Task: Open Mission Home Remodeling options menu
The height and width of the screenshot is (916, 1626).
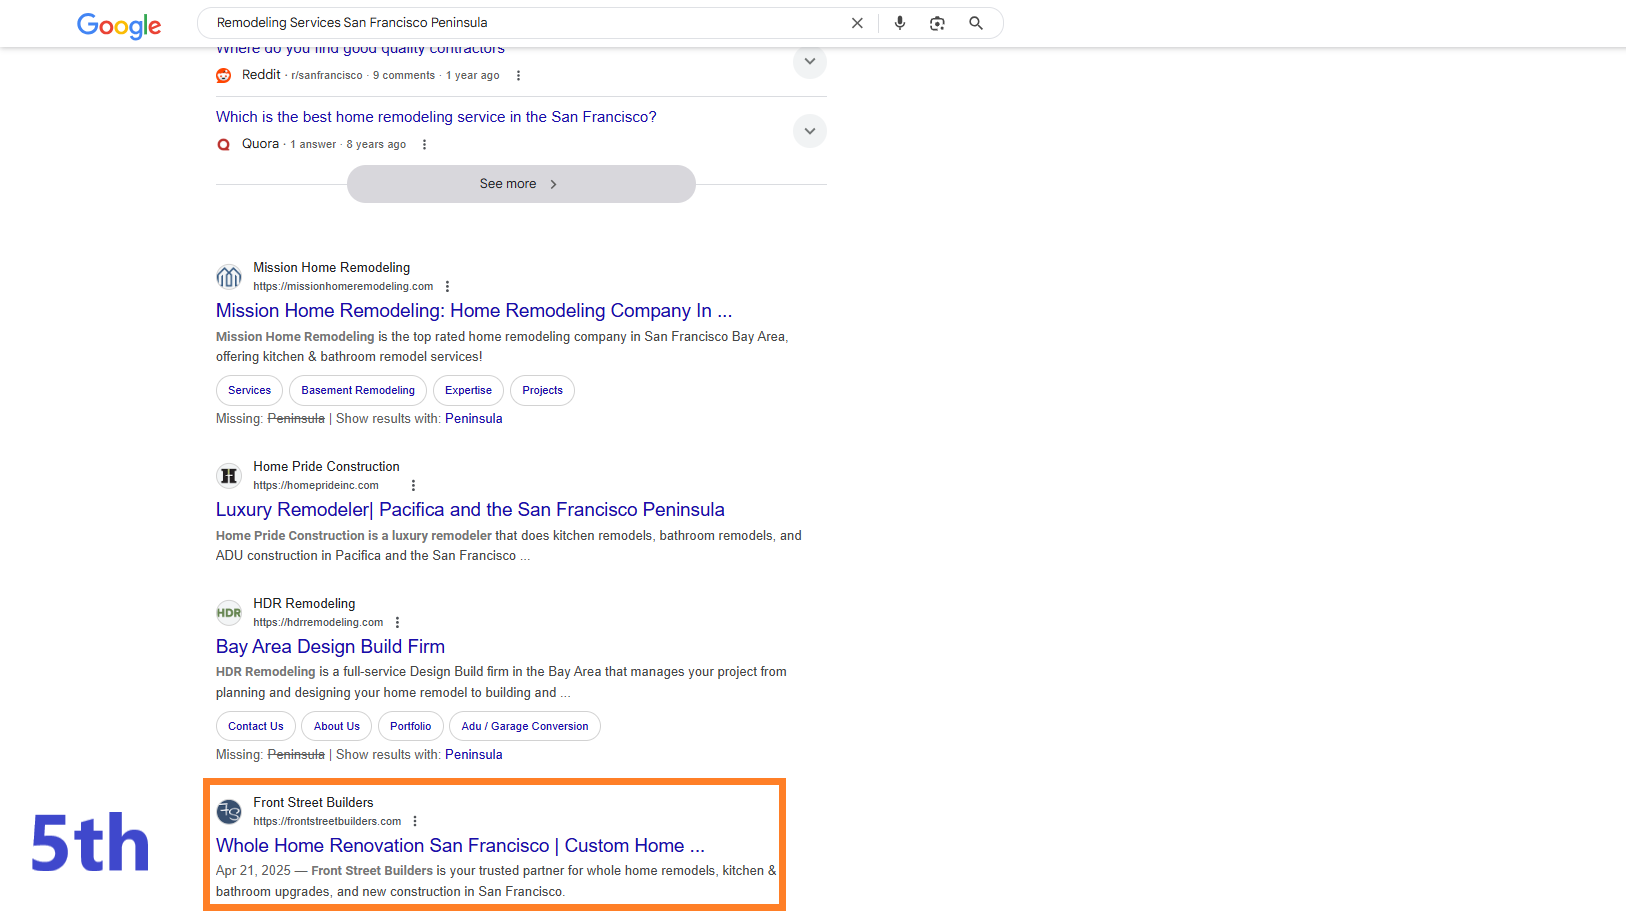Action: point(447,287)
